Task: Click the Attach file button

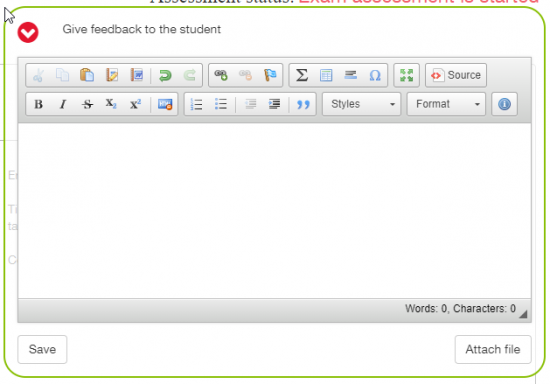Action: [493, 349]
